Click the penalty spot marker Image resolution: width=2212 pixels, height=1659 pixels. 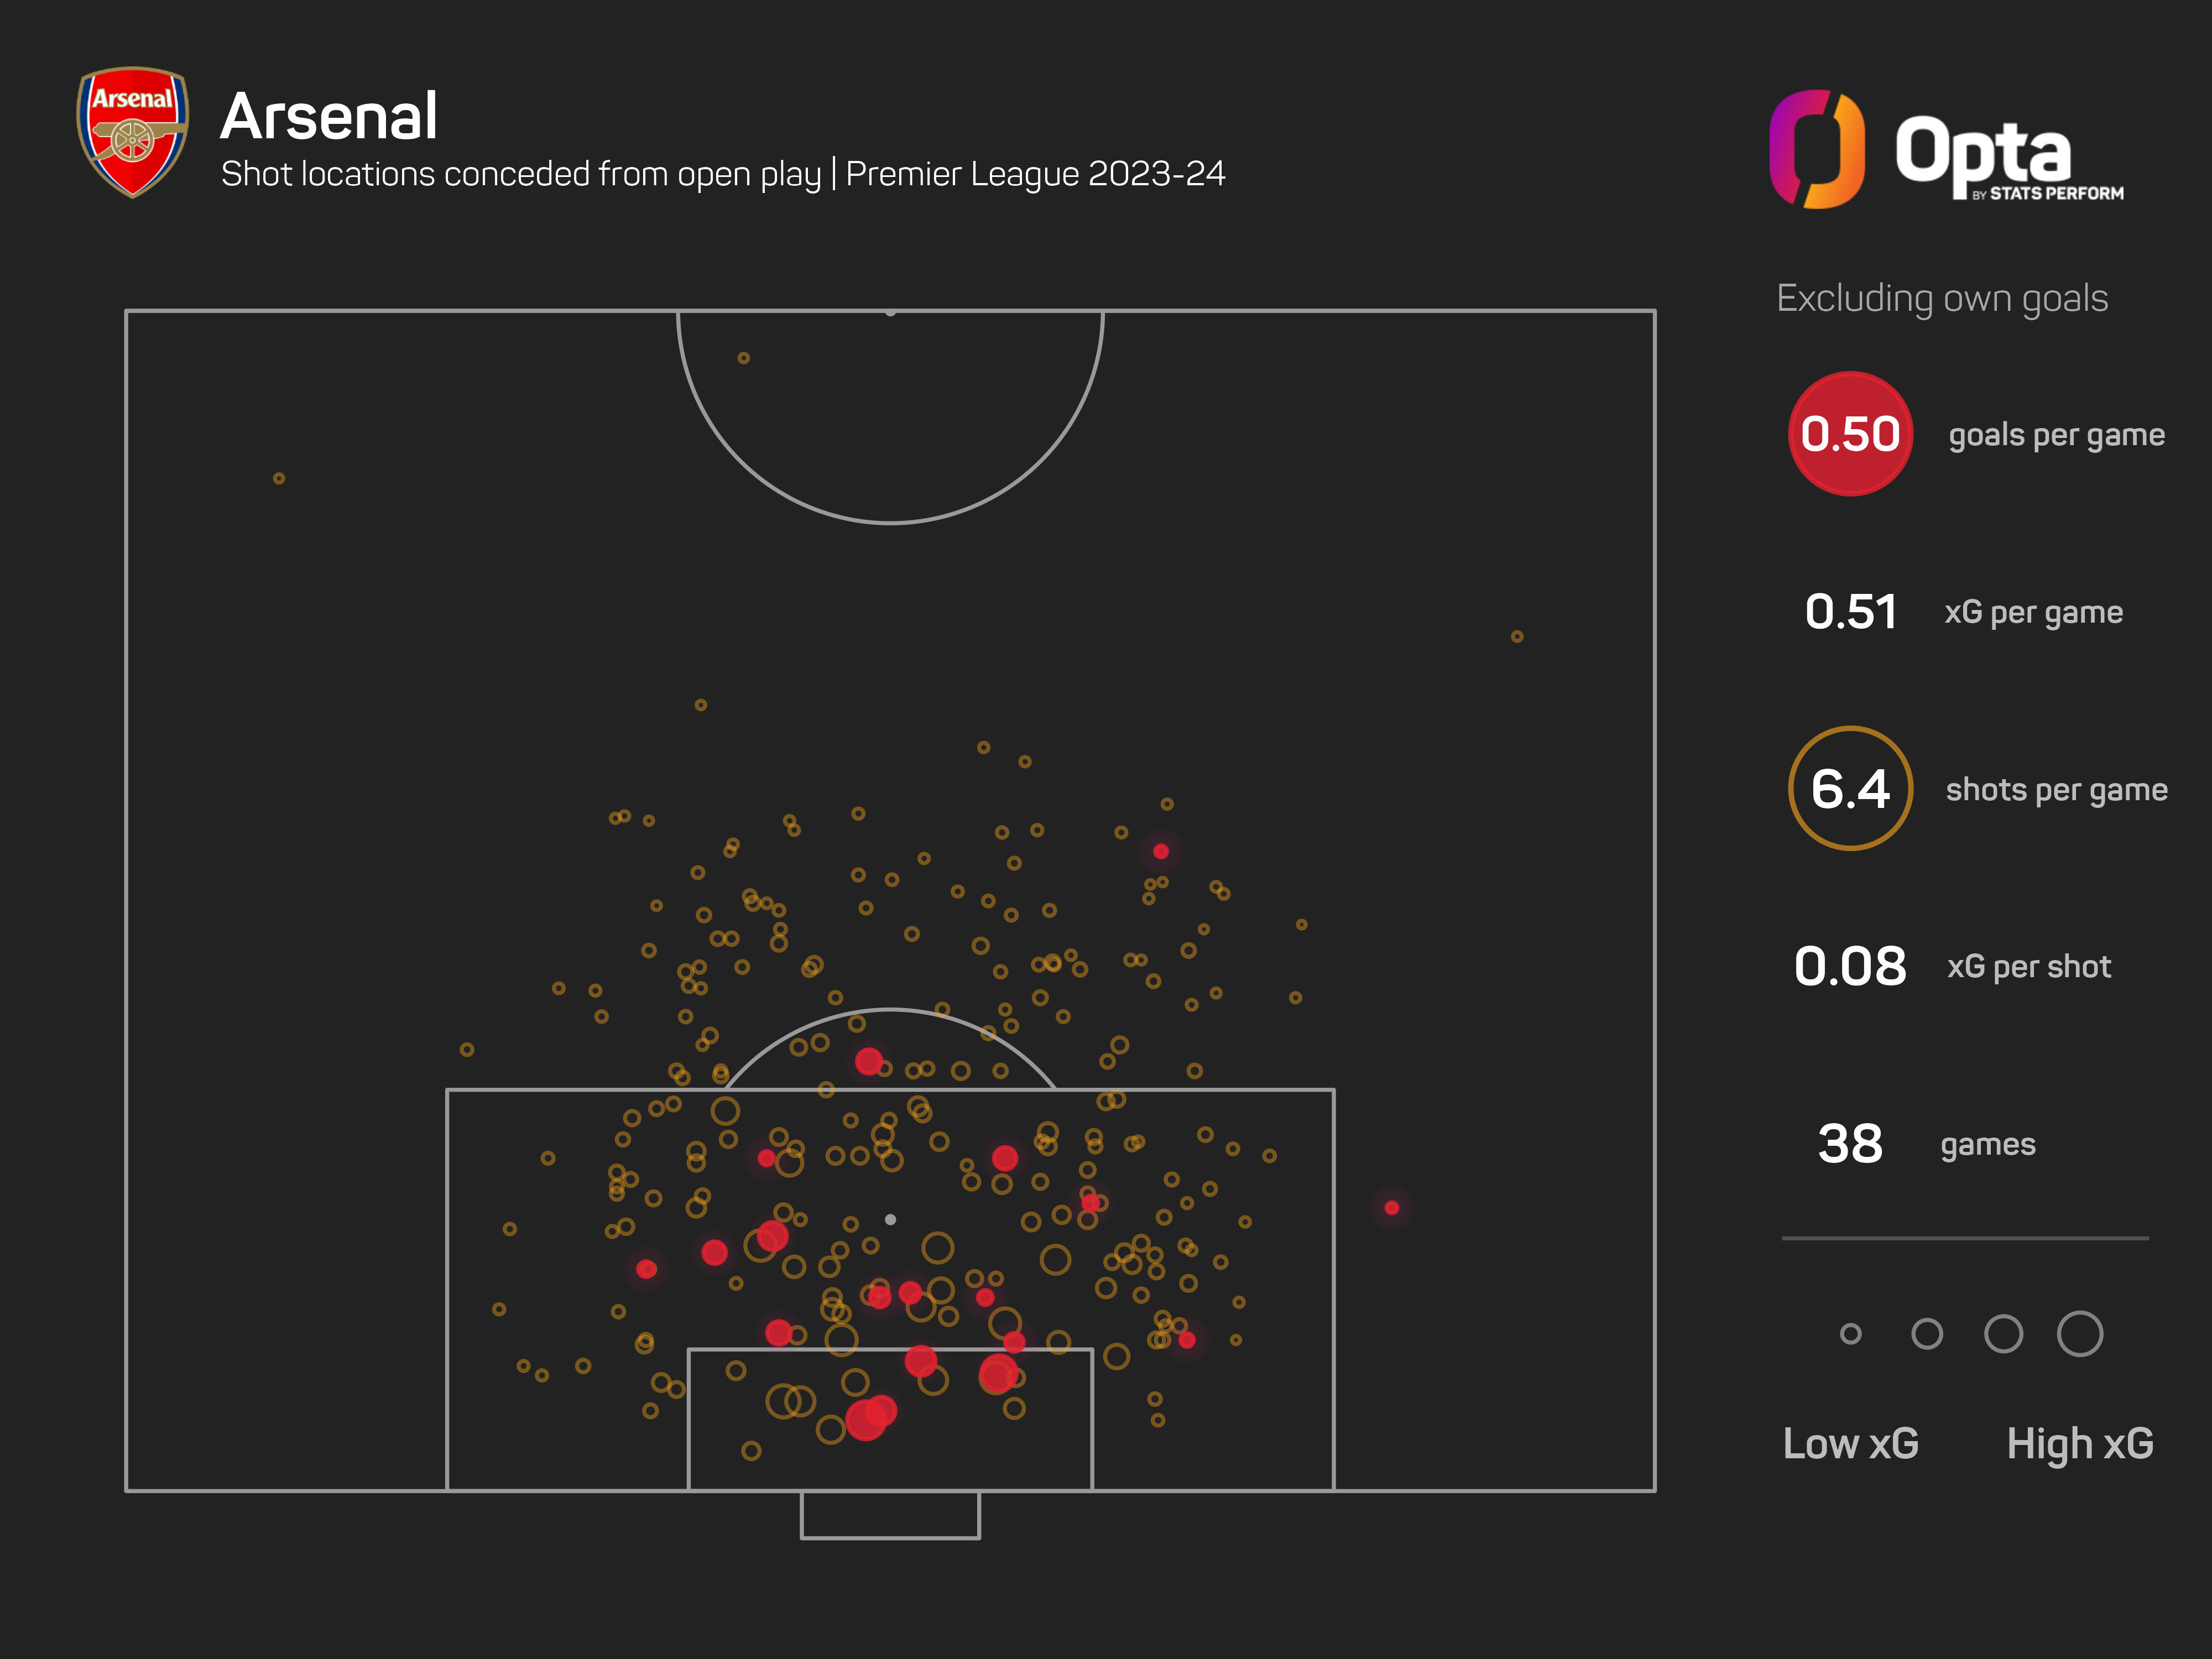coord(890,1219)
